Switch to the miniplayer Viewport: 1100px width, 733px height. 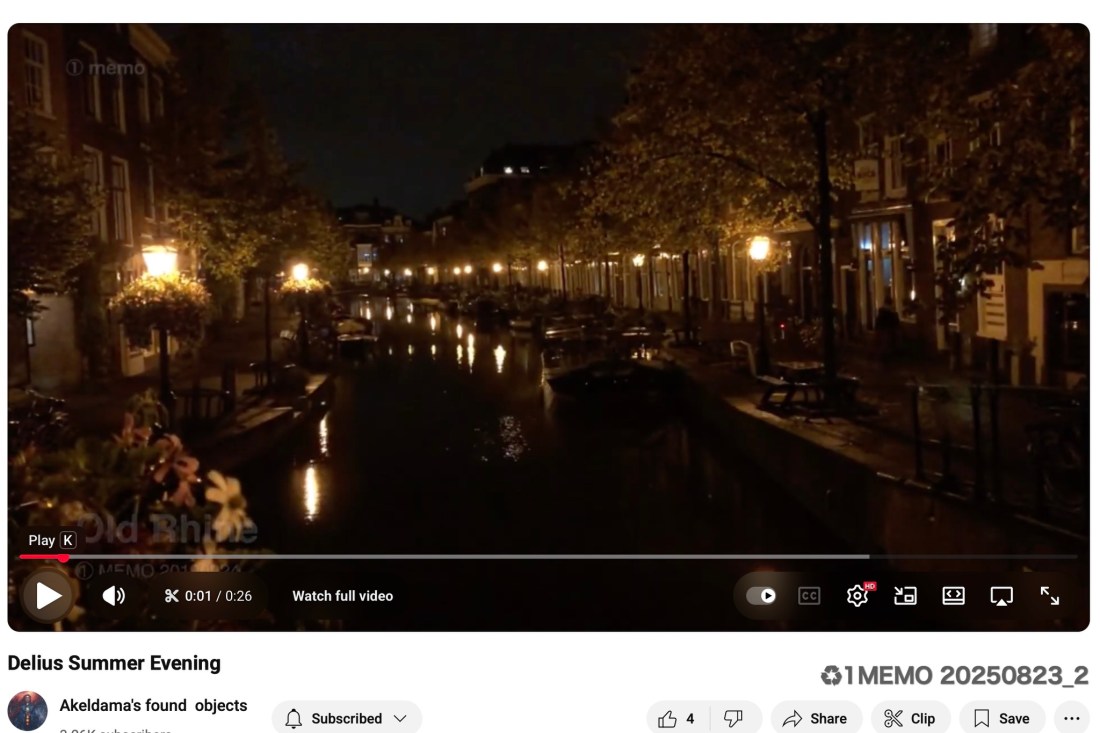(905, 596)
